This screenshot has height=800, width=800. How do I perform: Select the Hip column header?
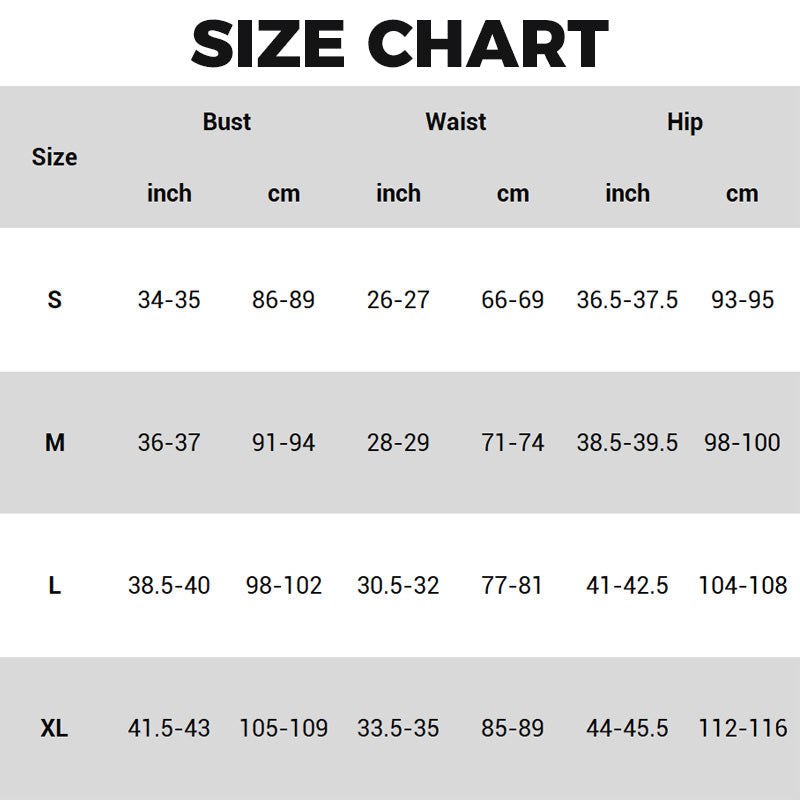685,122
